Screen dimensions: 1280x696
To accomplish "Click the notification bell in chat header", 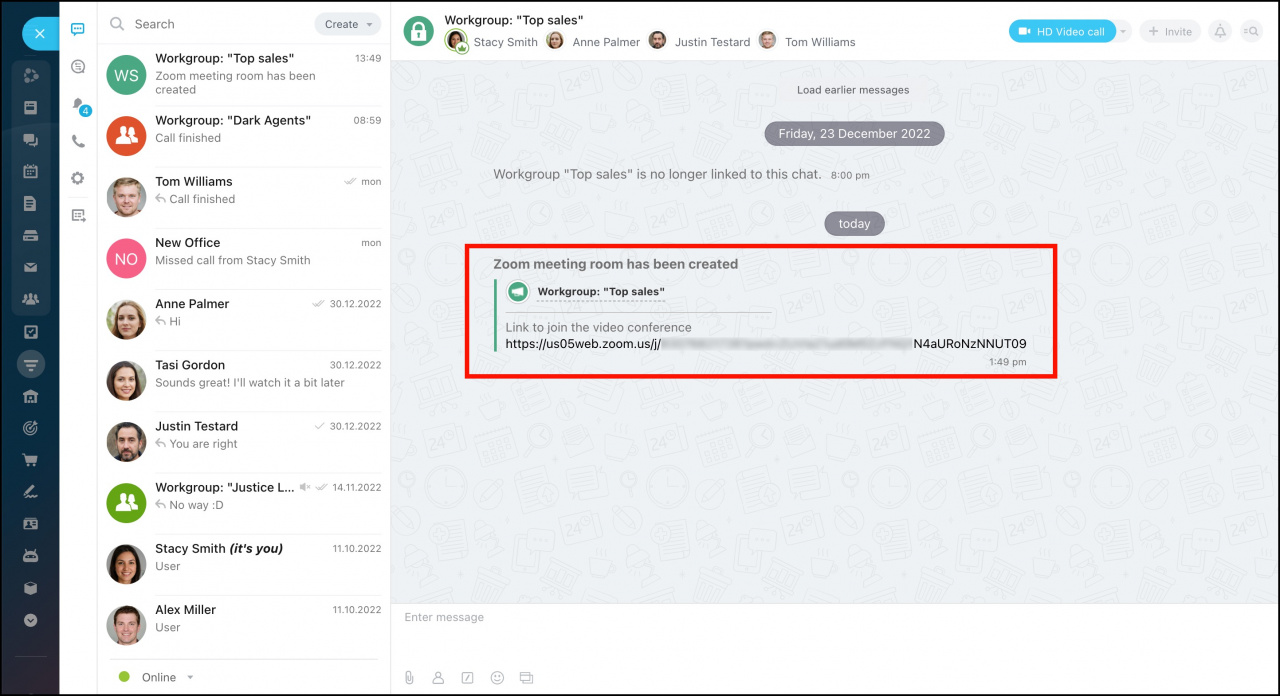I will click(1220, 31).
